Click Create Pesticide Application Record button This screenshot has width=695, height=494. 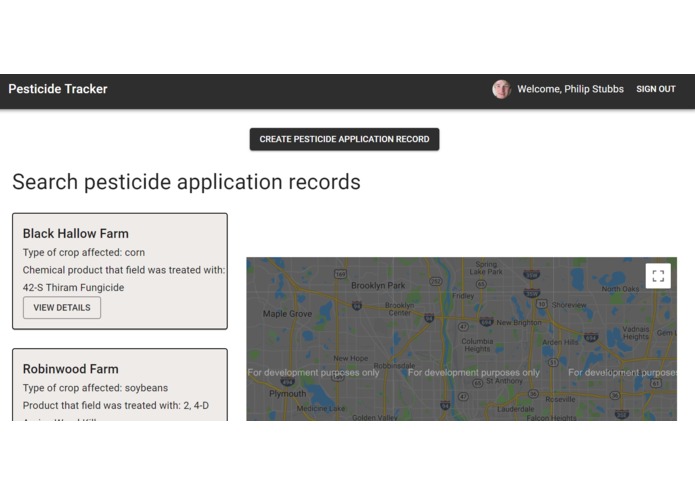pyautogui.click(x=344, y=139)
